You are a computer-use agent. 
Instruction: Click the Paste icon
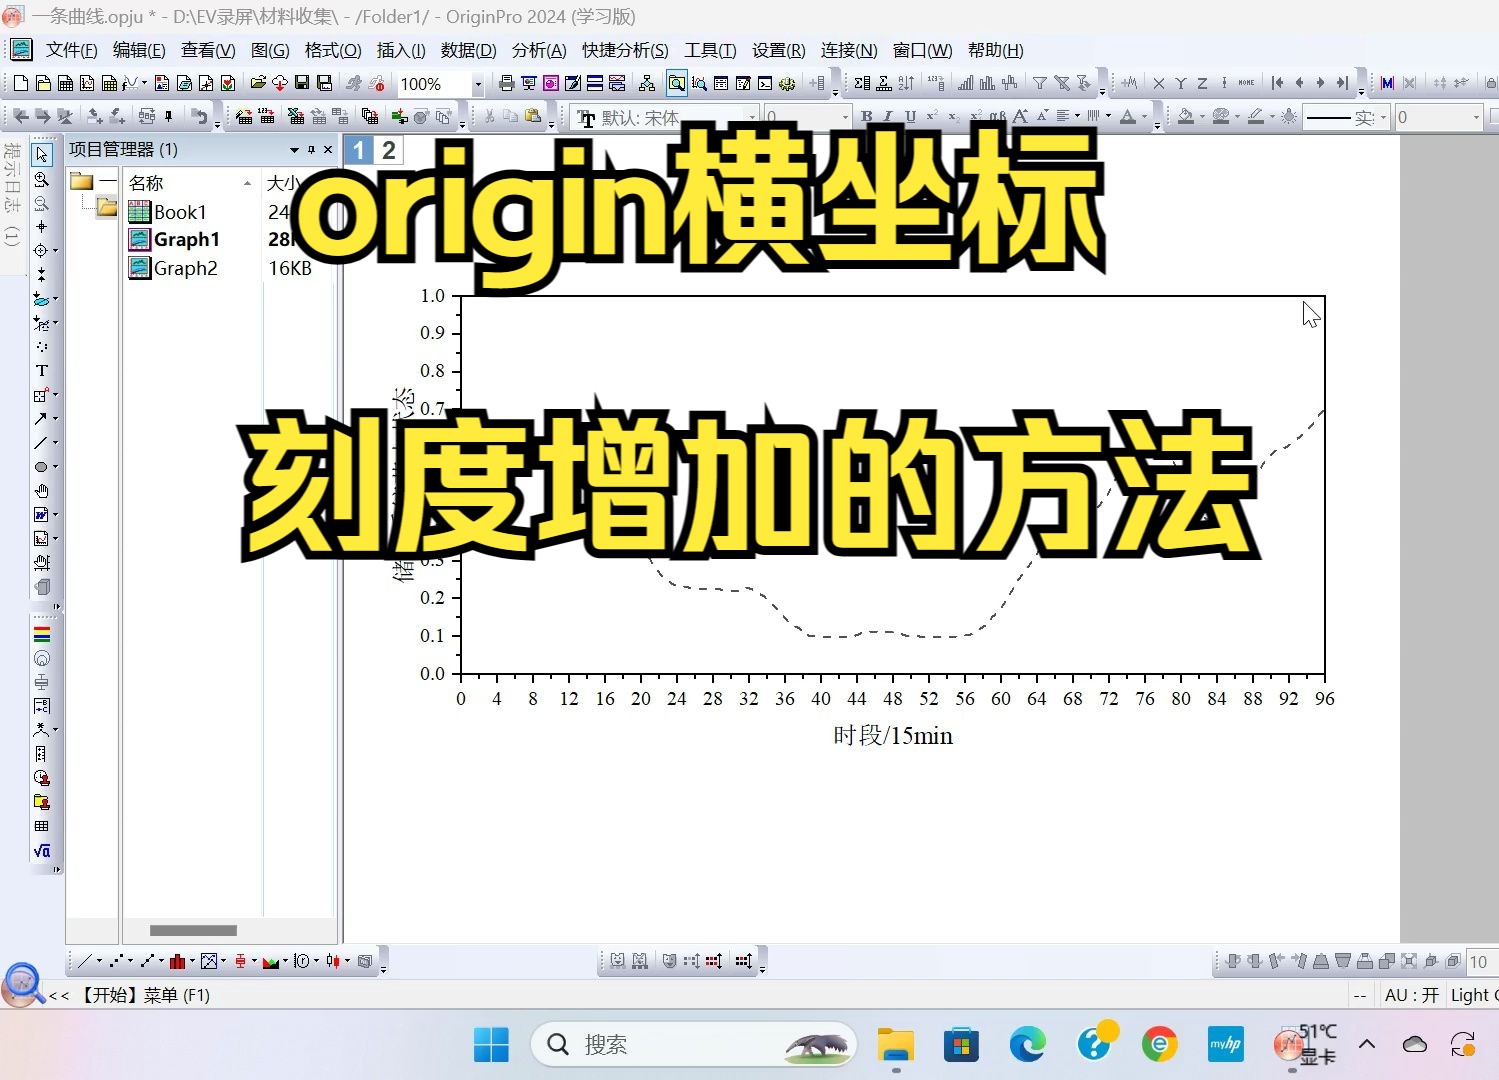[x=533, y=117]
